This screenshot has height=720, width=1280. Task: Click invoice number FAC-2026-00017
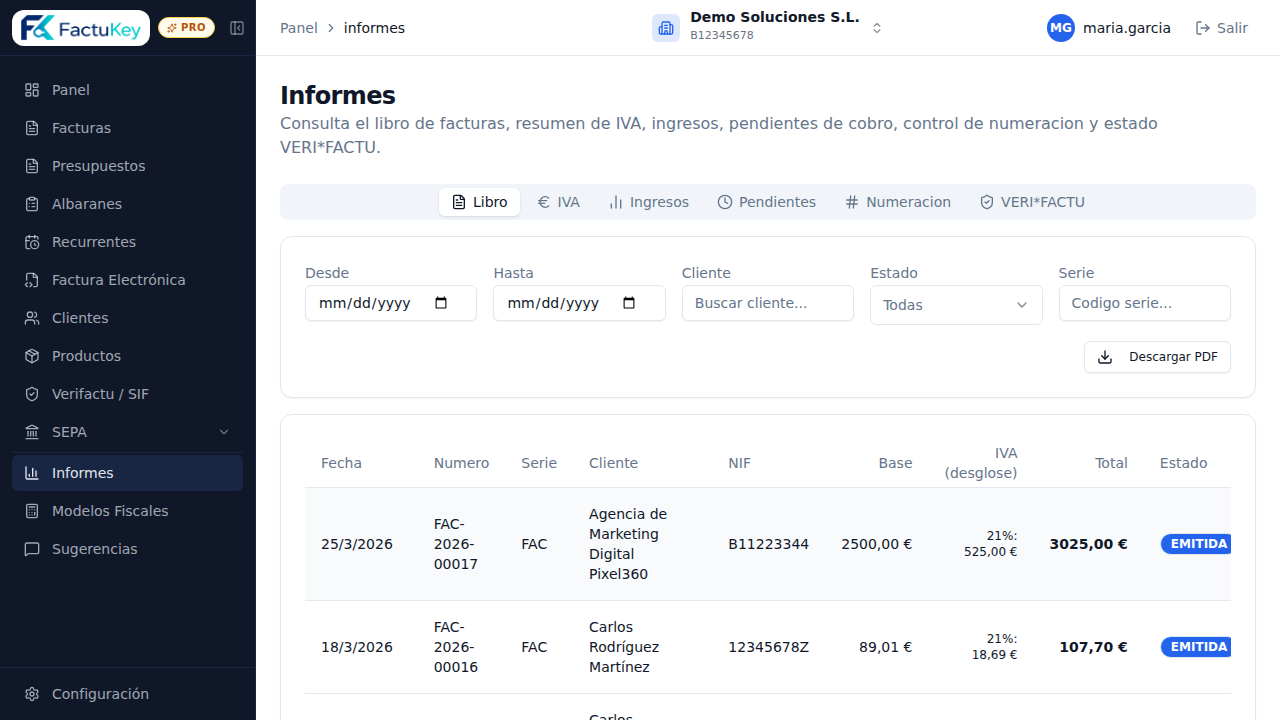click(x=456, y=544)
